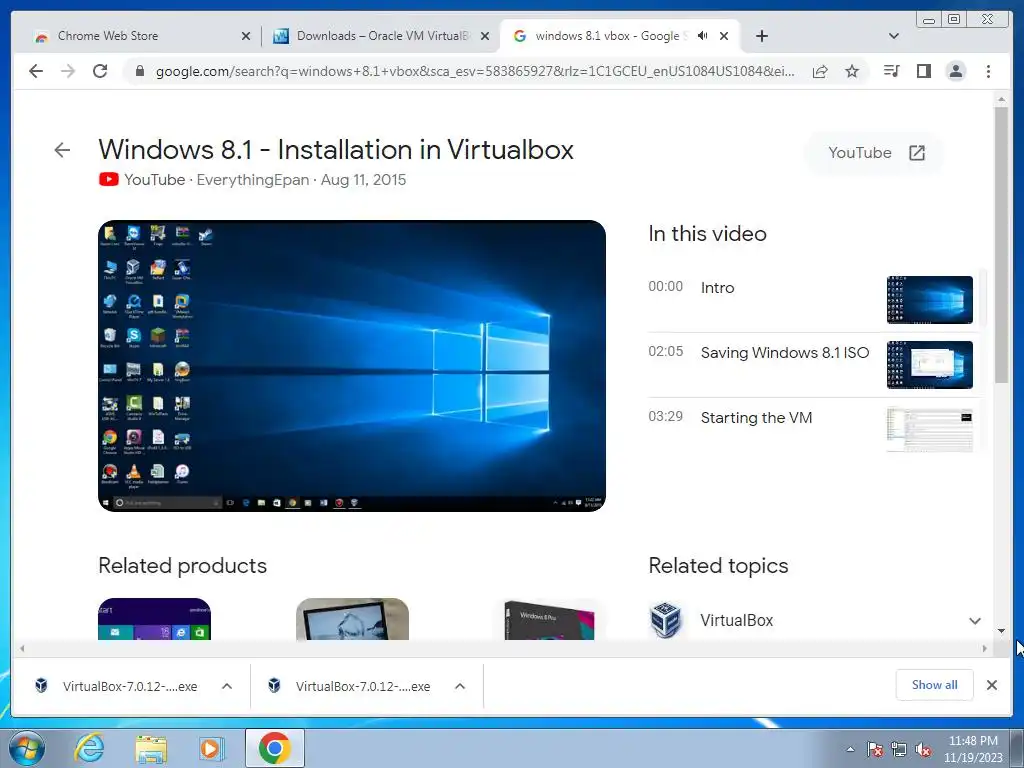Click the scroll up arrow of page
Image resolution: width=1024 pixels, height=768 pixels.
coord(1001,99)
